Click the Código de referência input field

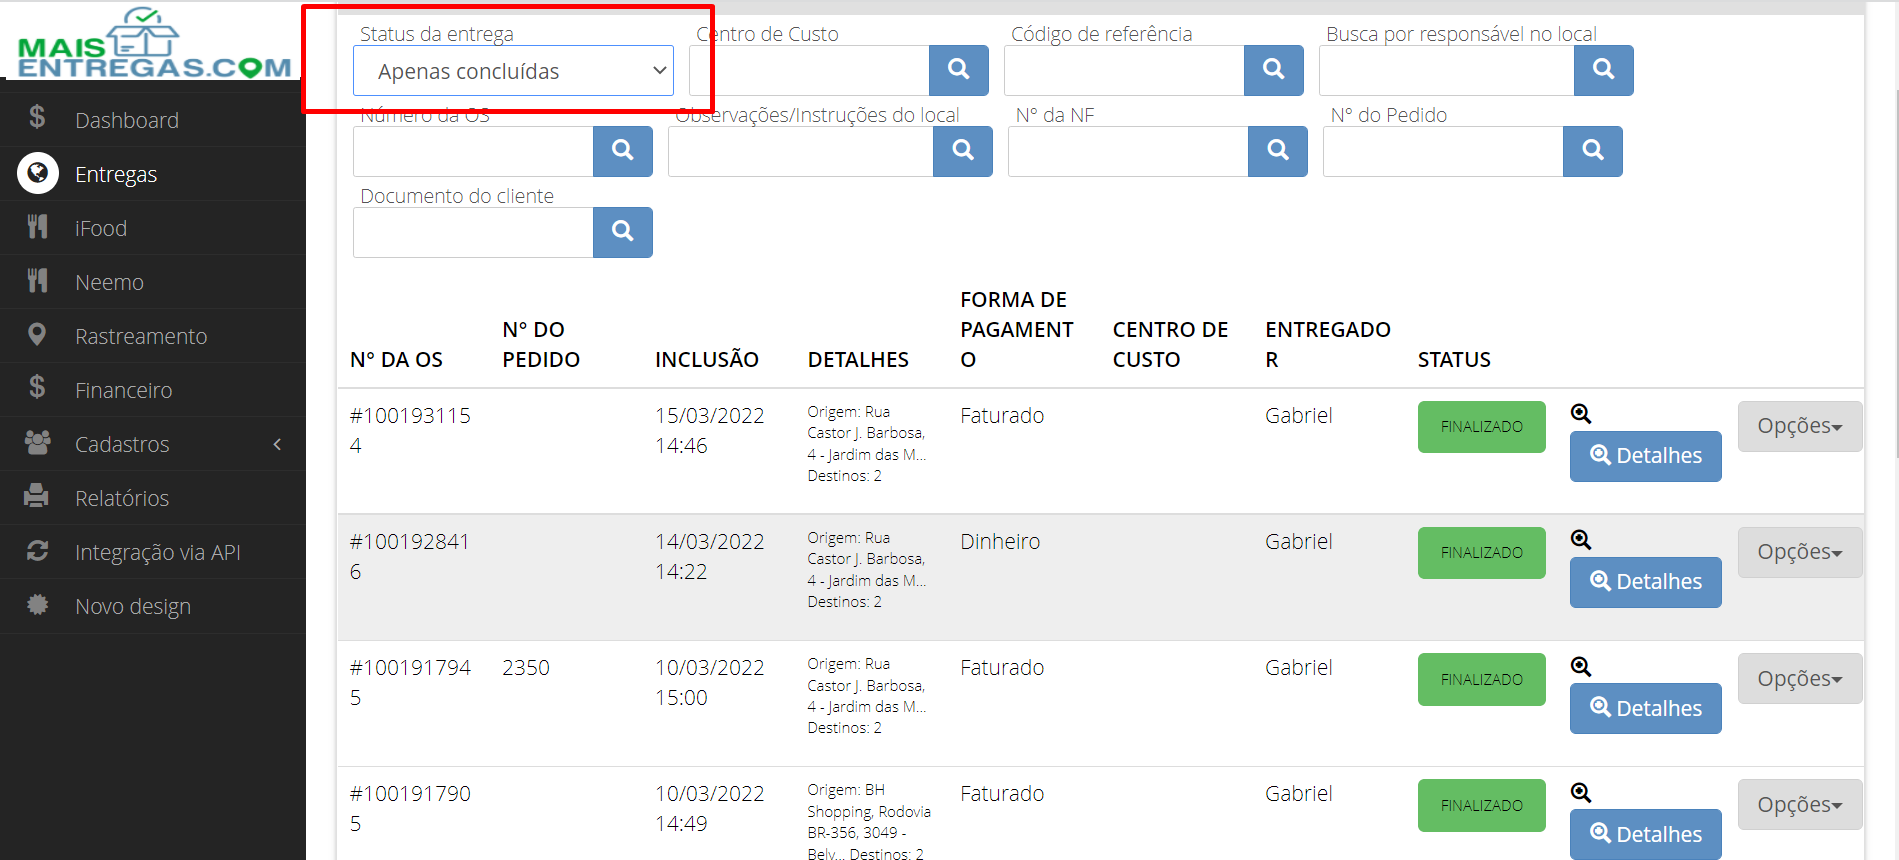1124,70
